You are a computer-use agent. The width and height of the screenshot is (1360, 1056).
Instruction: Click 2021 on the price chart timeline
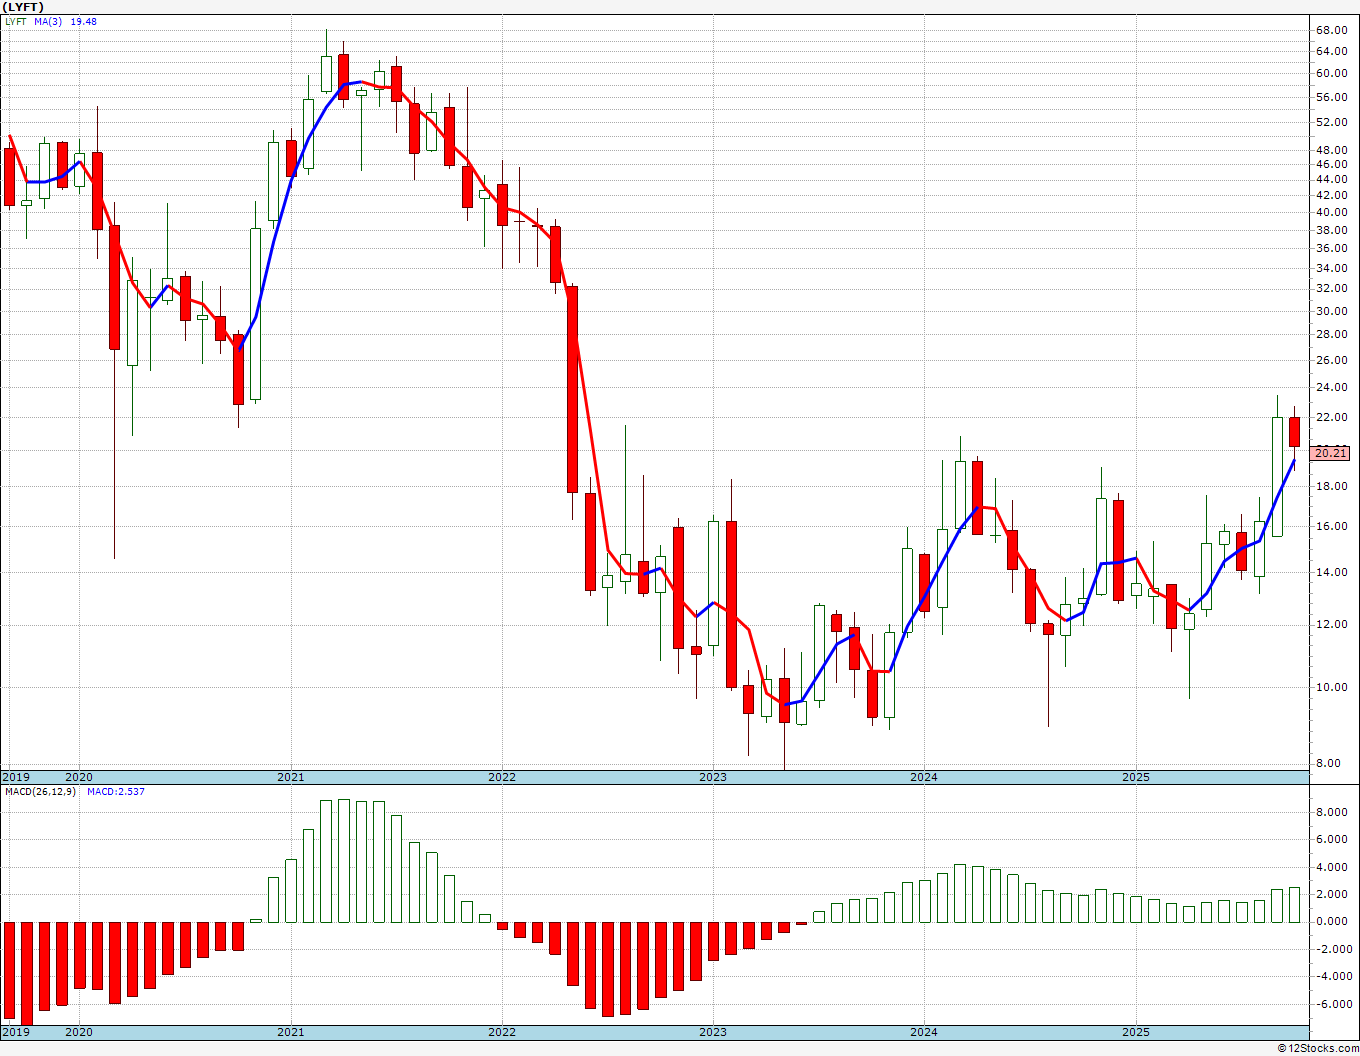coord(291,777)
